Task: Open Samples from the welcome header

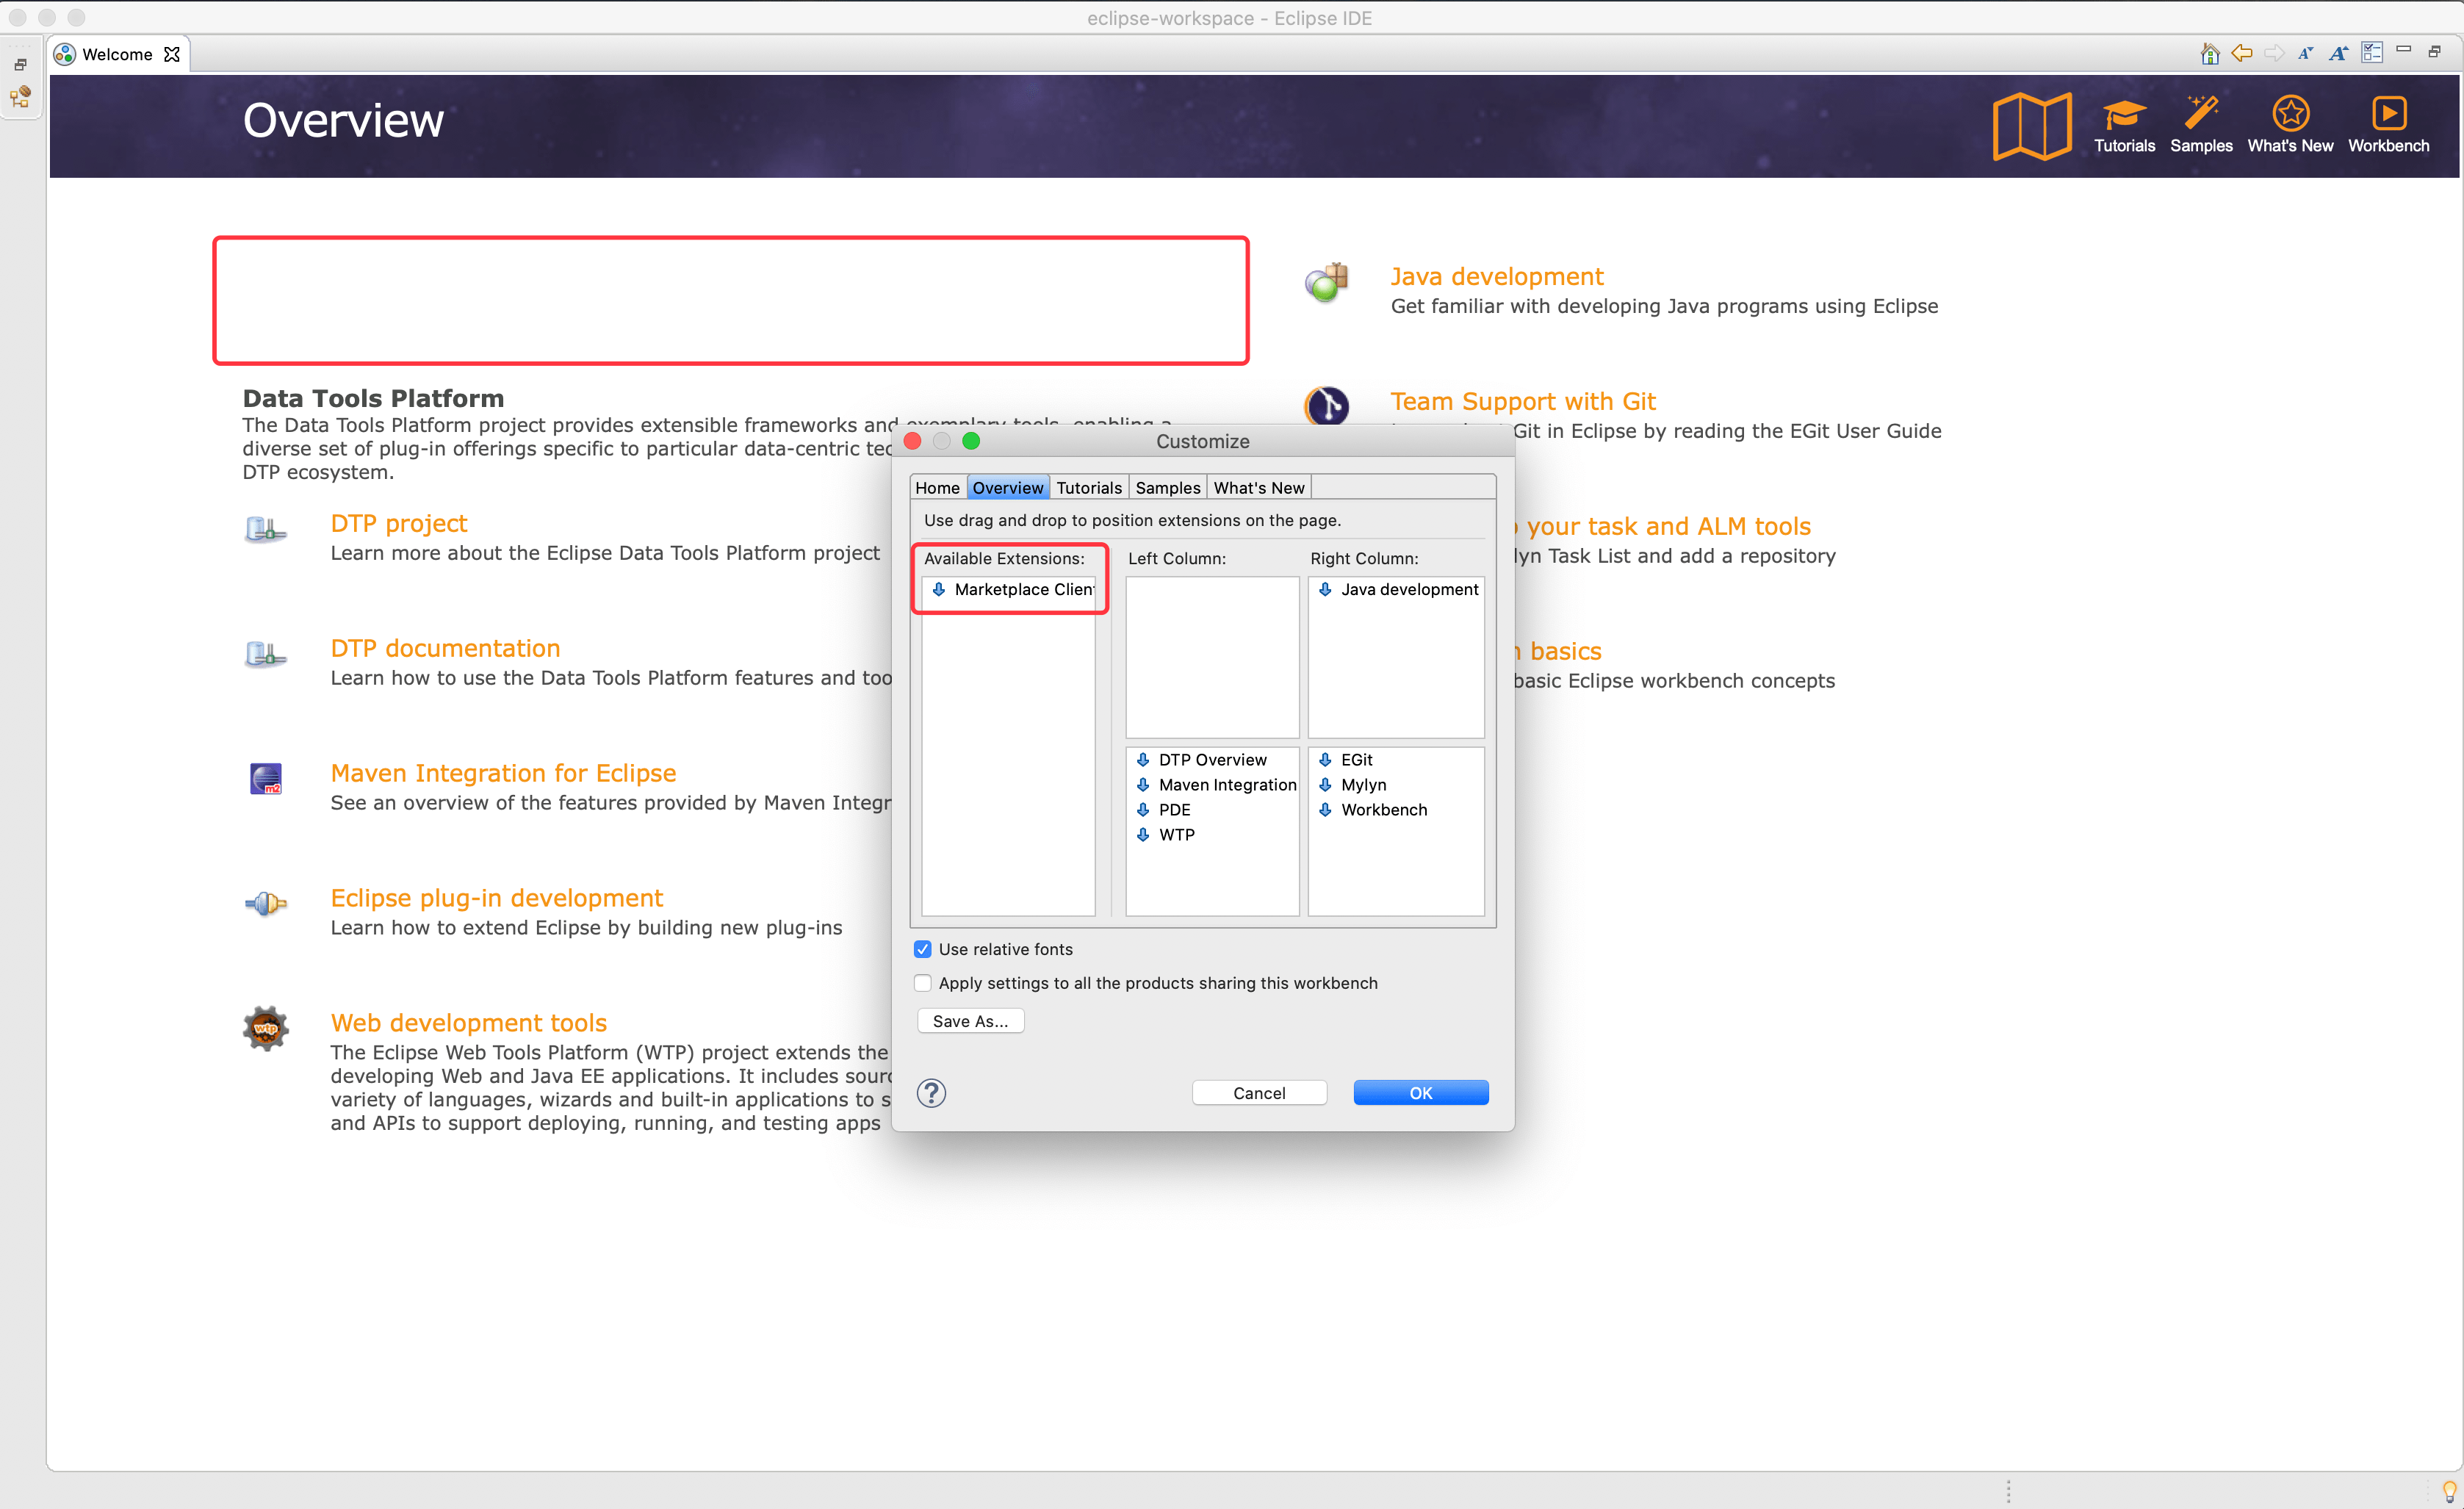Action: coord(2201,126)
